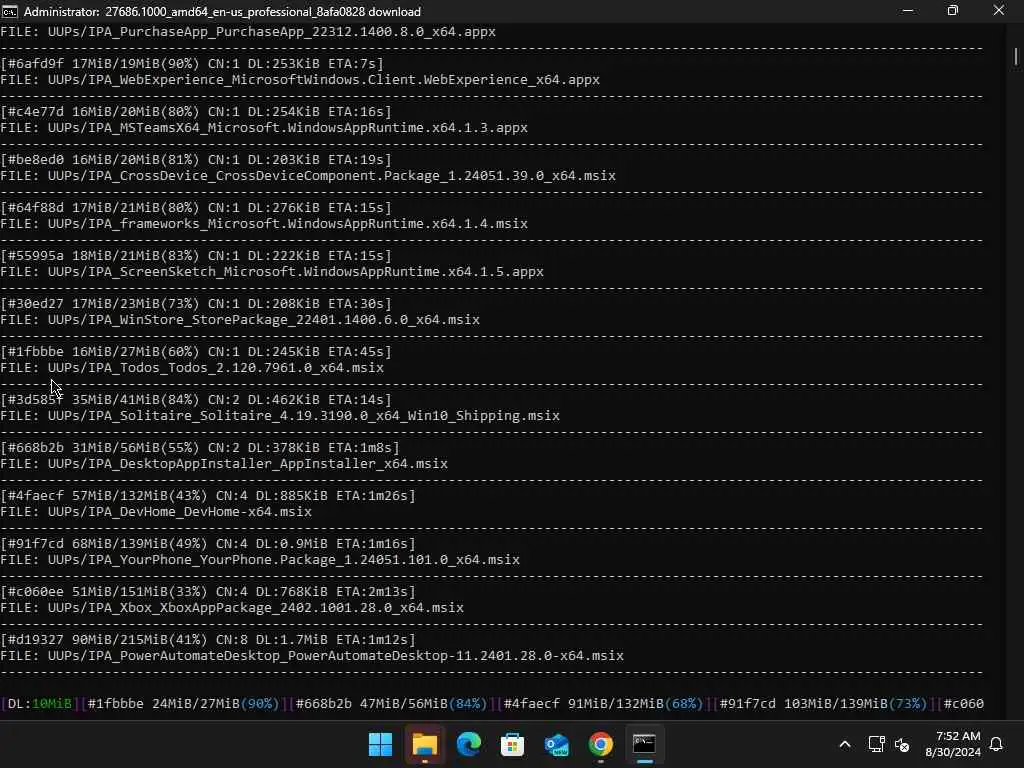This screenshot has height=768, width=1024.
Task: Launch Microsoft Edge from the taskbar
Action: [468, 744]
